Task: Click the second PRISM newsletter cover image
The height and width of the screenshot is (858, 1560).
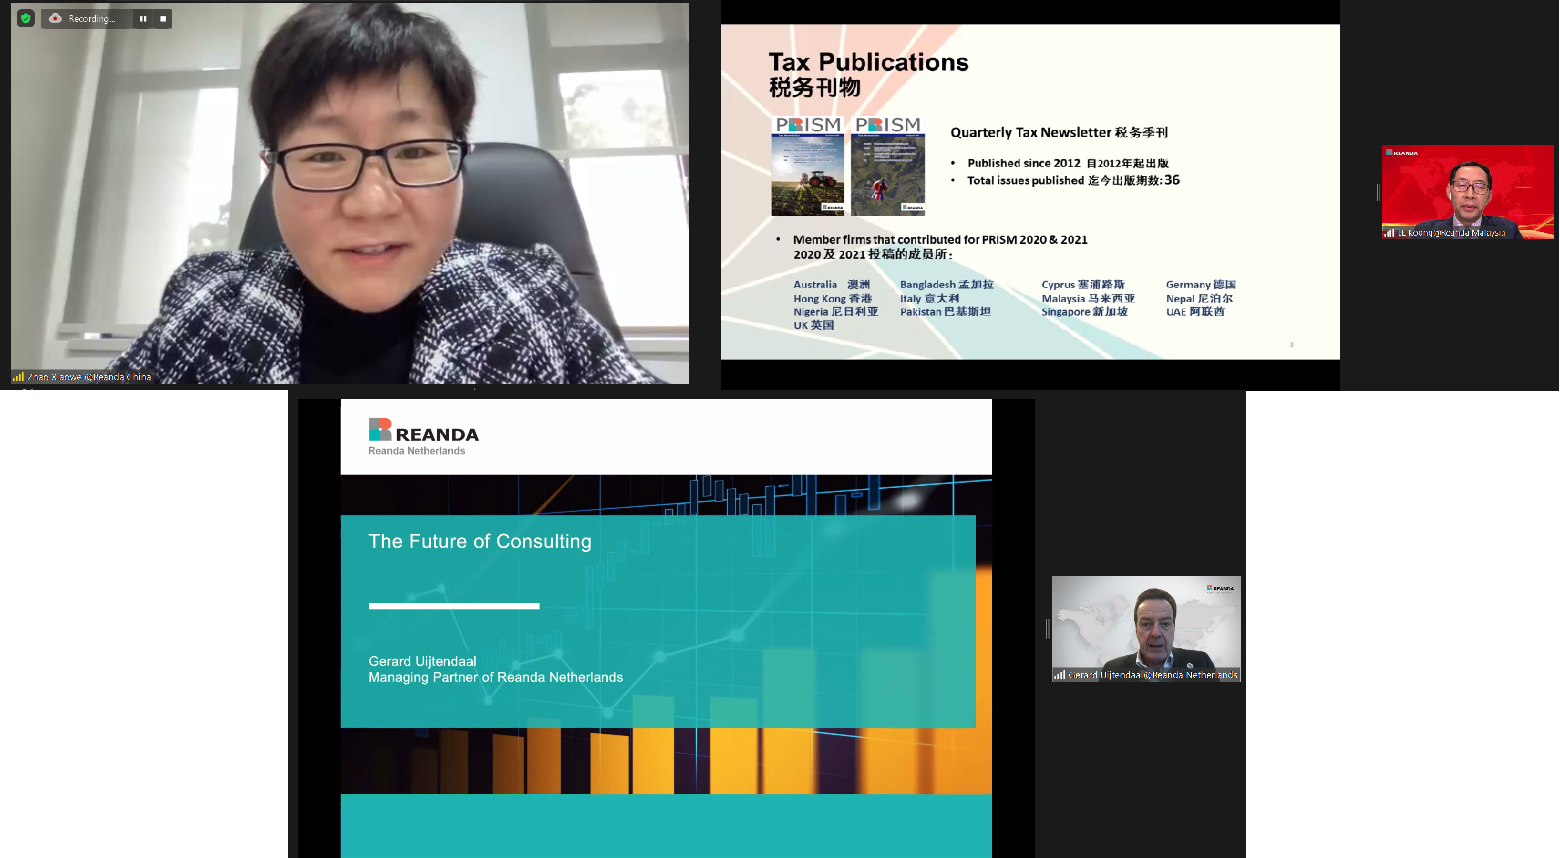Action: point(888,166)
